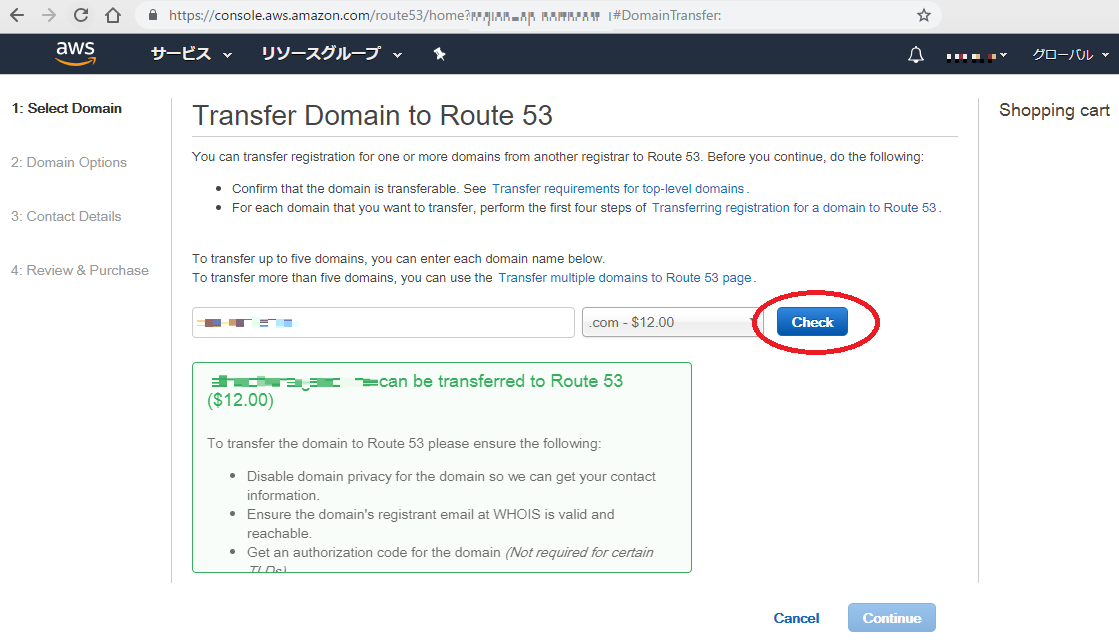Open Transferring registration for a domain link
The height and width of the screenshot is (640, 1119).
coord(794,208)
